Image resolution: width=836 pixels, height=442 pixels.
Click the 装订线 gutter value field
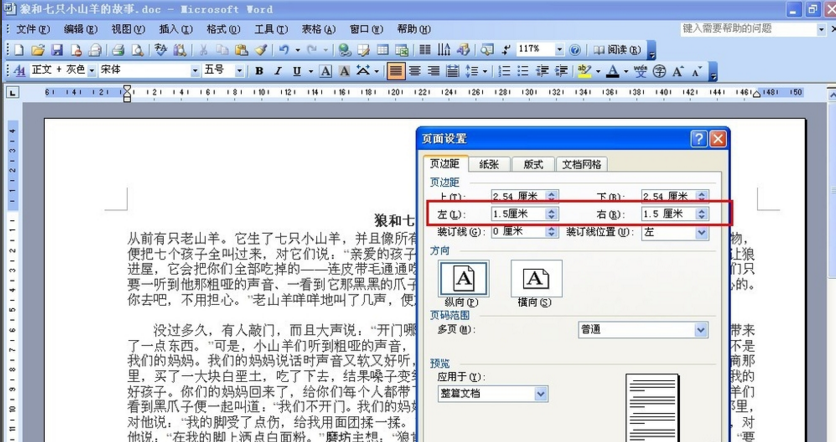pos(519,232)
